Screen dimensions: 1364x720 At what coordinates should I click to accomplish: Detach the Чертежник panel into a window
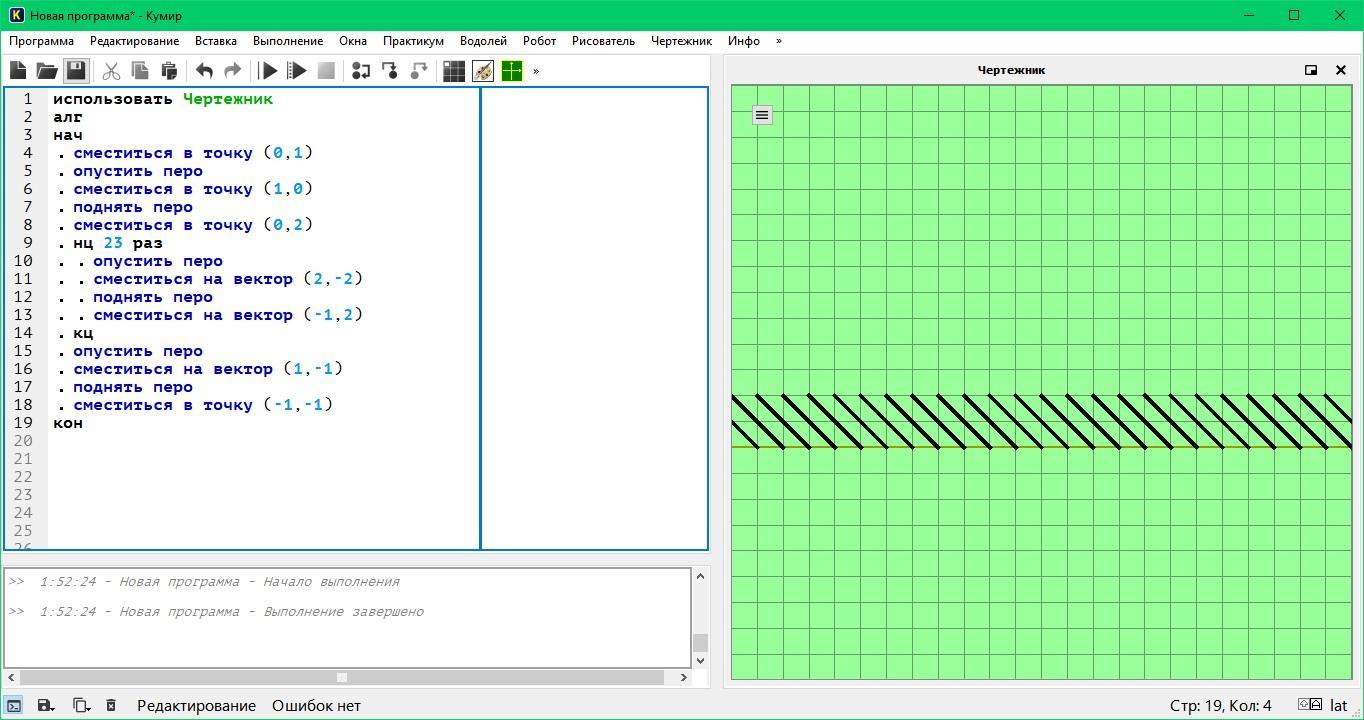[x=1311, y=70]
